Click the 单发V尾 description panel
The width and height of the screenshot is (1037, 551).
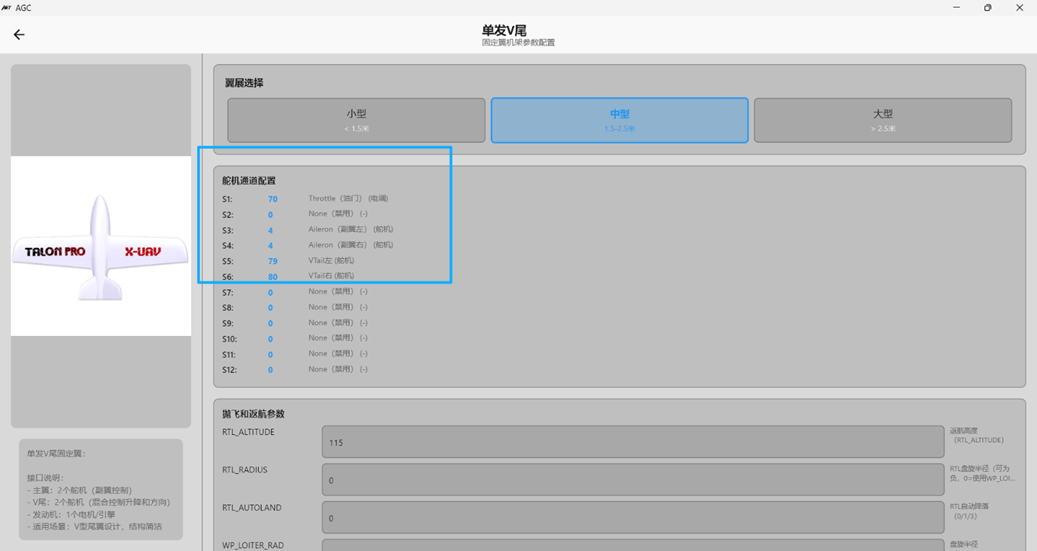coord(101,490)
